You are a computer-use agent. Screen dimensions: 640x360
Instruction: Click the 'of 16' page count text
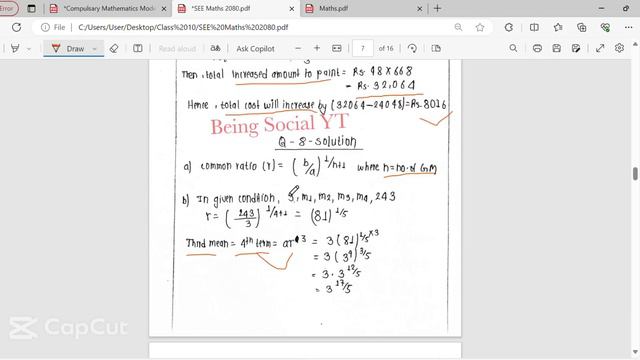tap(386, 49)
